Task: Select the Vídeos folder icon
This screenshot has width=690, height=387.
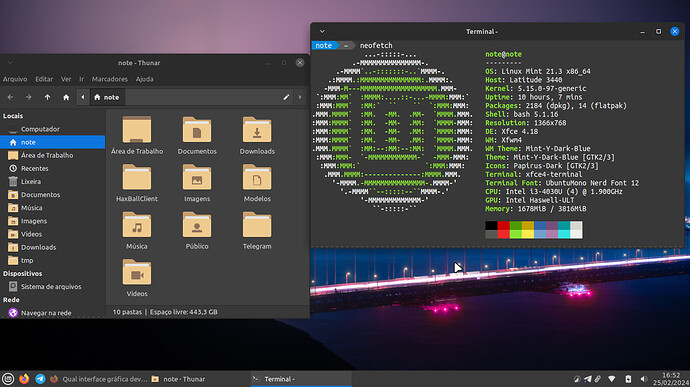Action: [137, 273]
